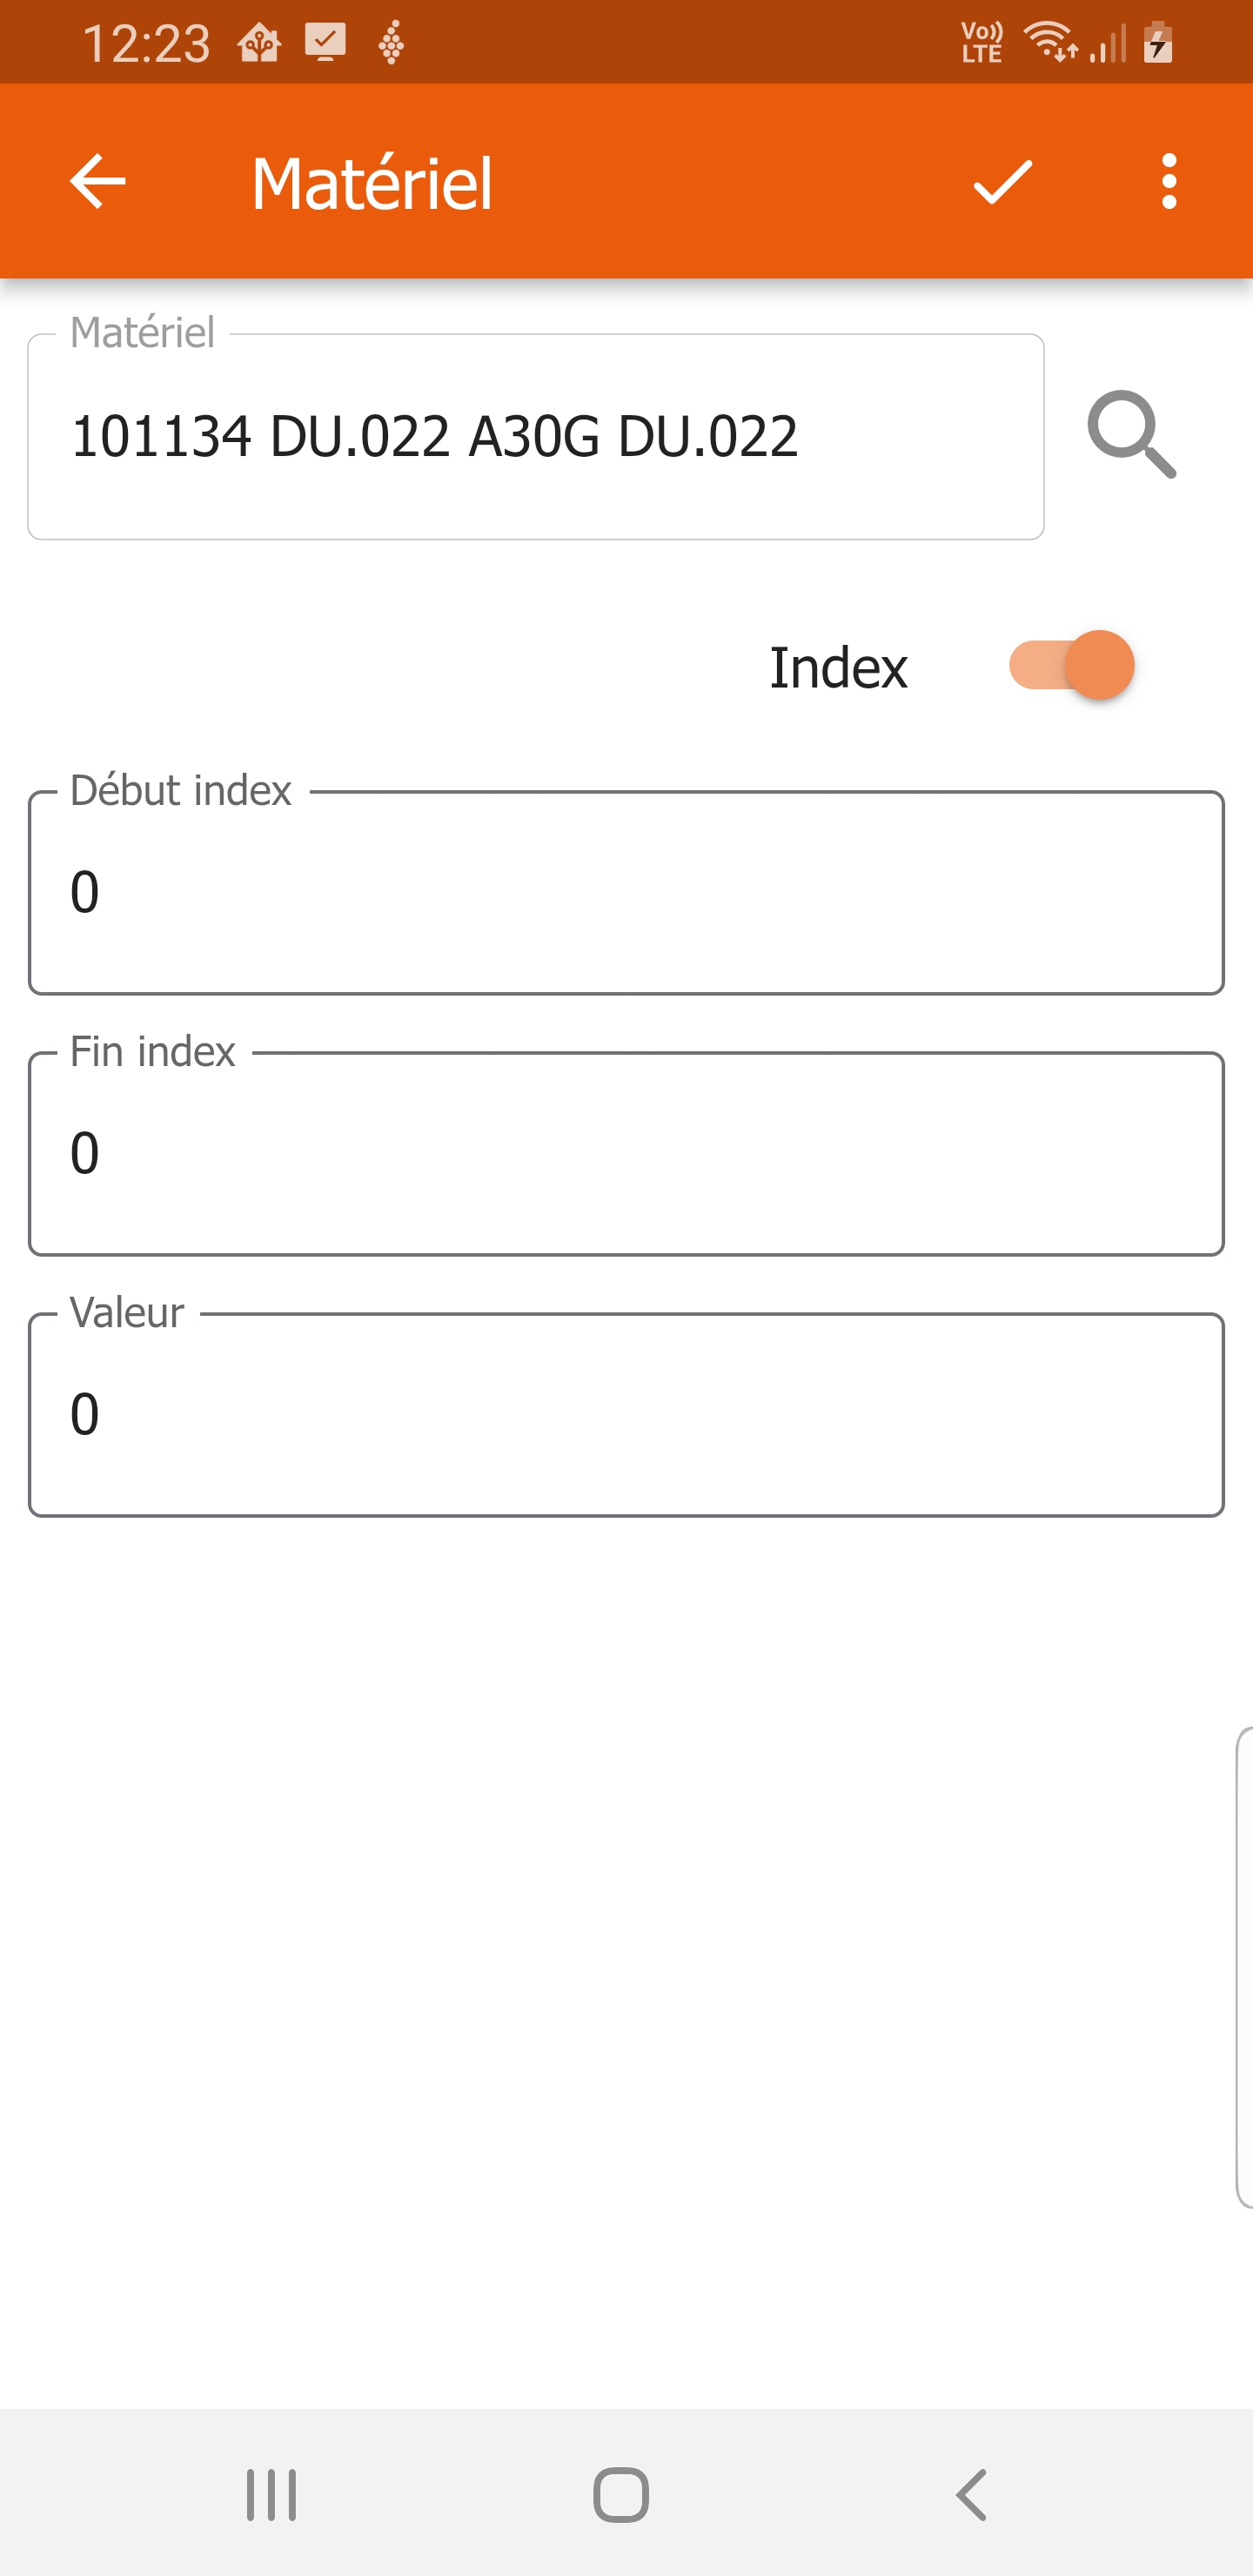Tap the grape-shaped notification icon
The height and width of the screenshot is (2576, 1253).
pyautogui.click(x=391, y=43)
